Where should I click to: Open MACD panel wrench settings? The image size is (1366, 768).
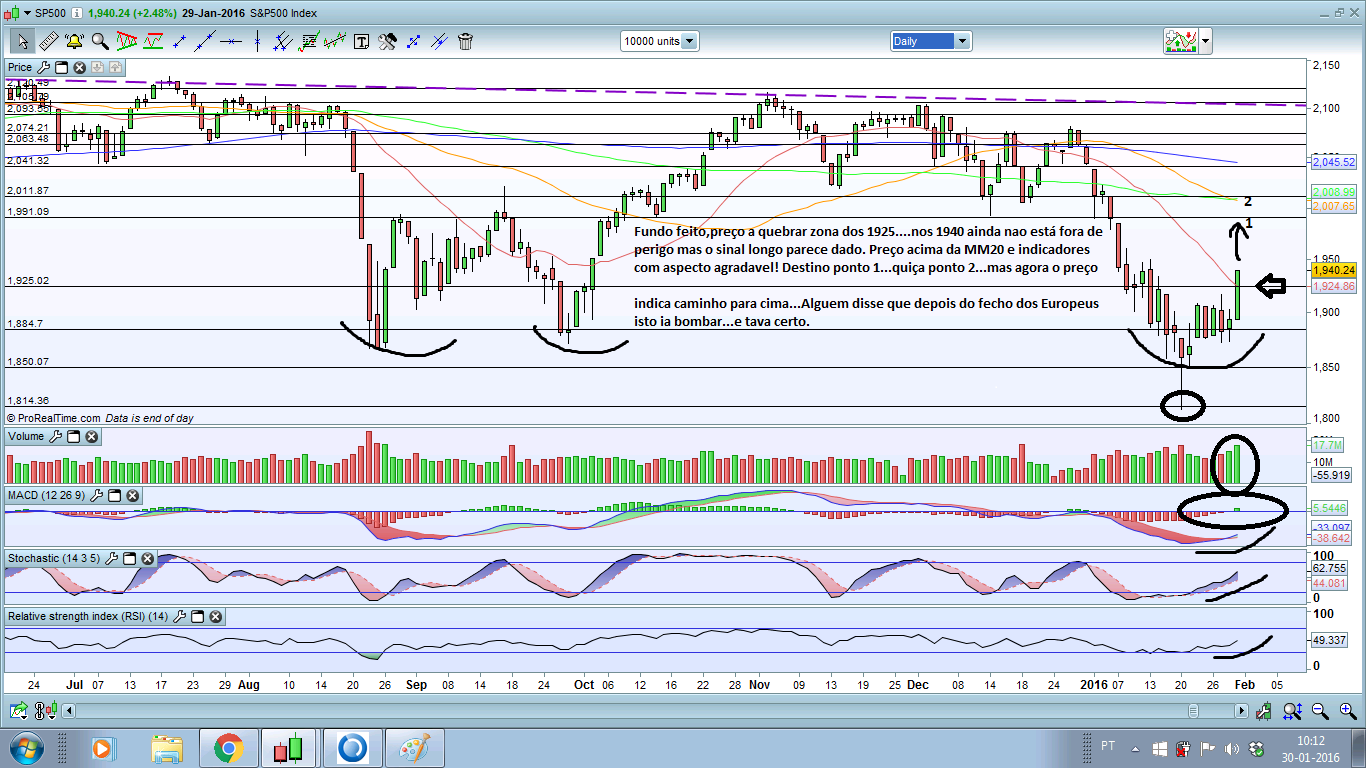point(97,495)
